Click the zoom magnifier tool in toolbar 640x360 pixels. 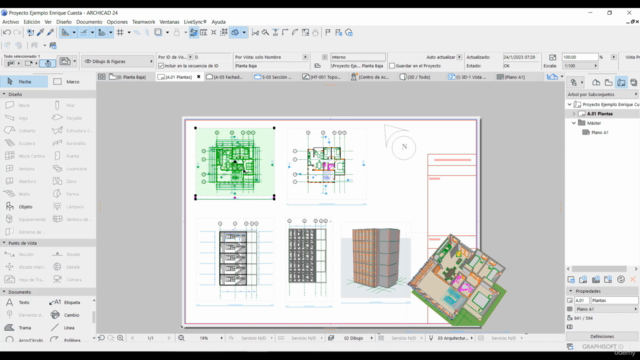point(265,33)
